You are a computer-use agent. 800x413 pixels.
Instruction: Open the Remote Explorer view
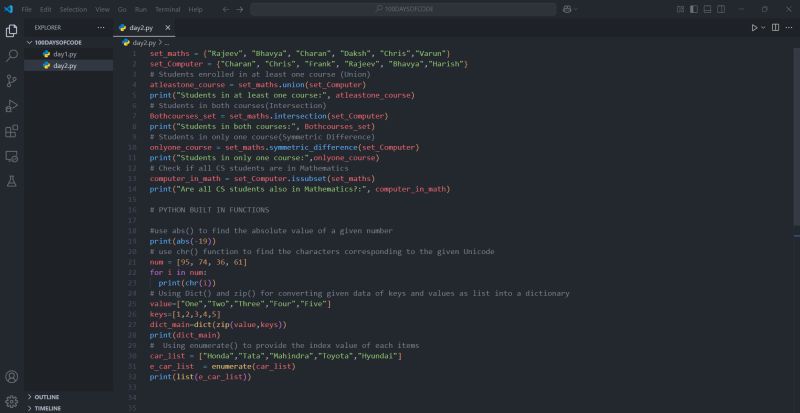[x=12, y=156]
